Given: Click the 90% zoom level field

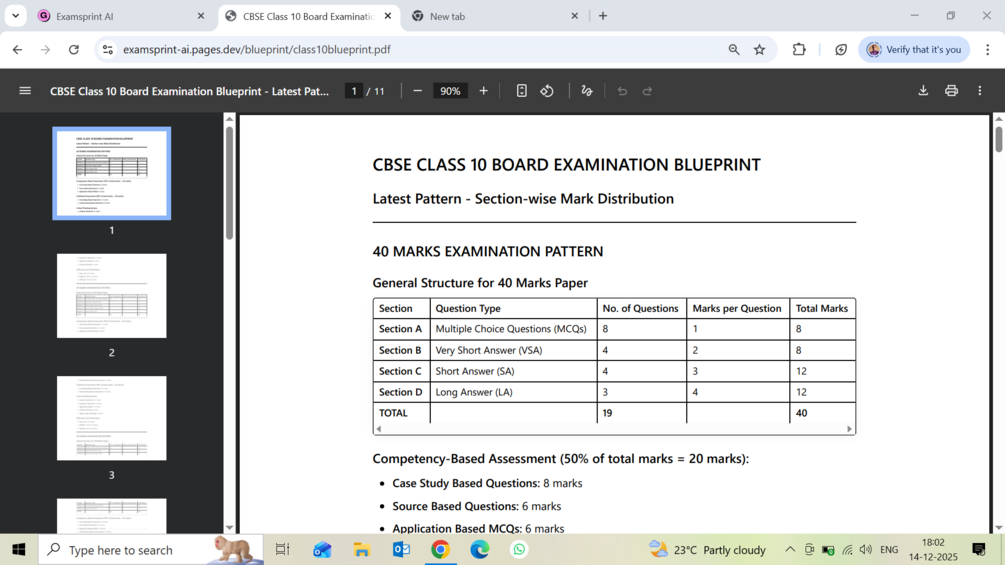Looking at the screenshot, I should [x=450, y=91].
